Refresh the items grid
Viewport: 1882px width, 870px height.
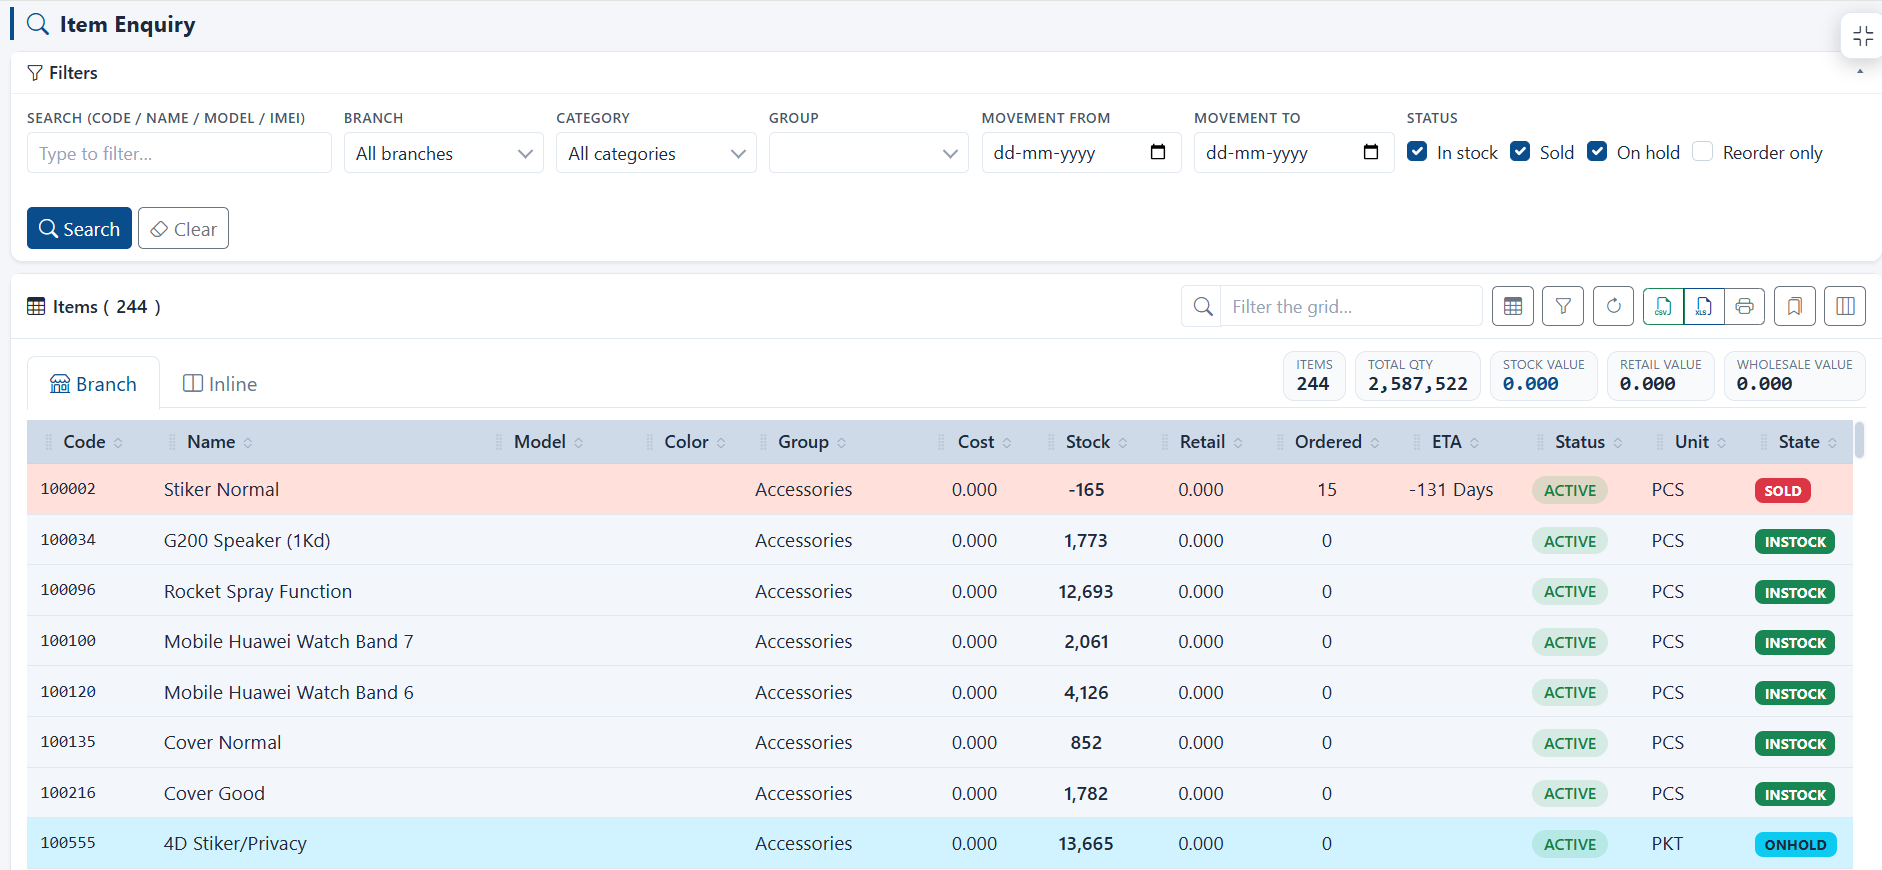point(1613,306)
